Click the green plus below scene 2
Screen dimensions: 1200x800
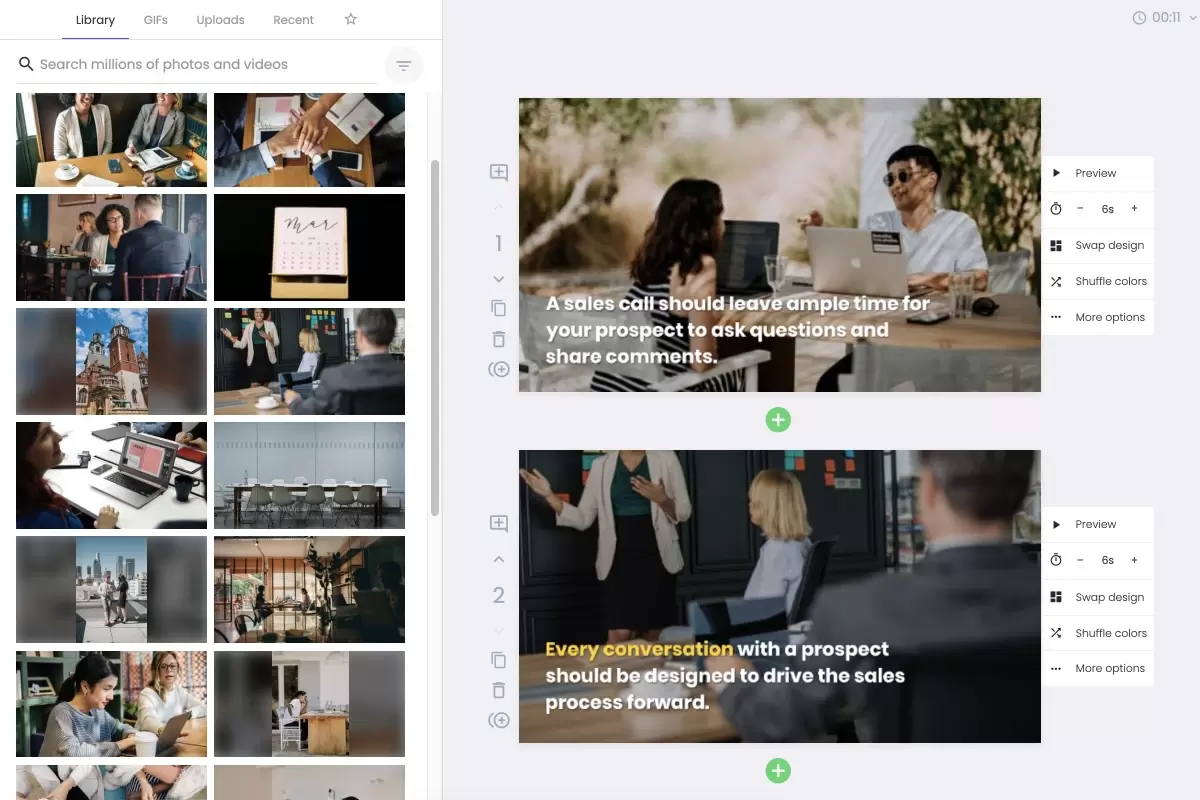pyautogui.click(x=778, y=771)
